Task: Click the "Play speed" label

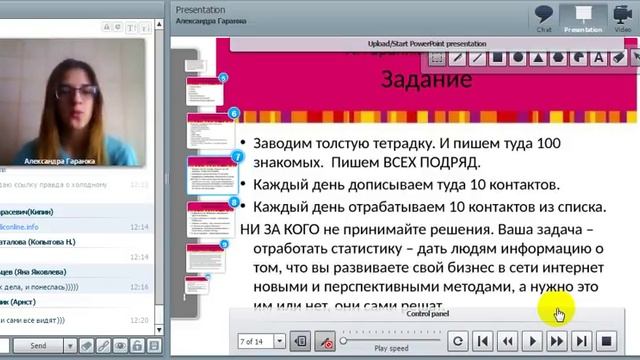Action: pyautogui.click(x=391, y=349)
